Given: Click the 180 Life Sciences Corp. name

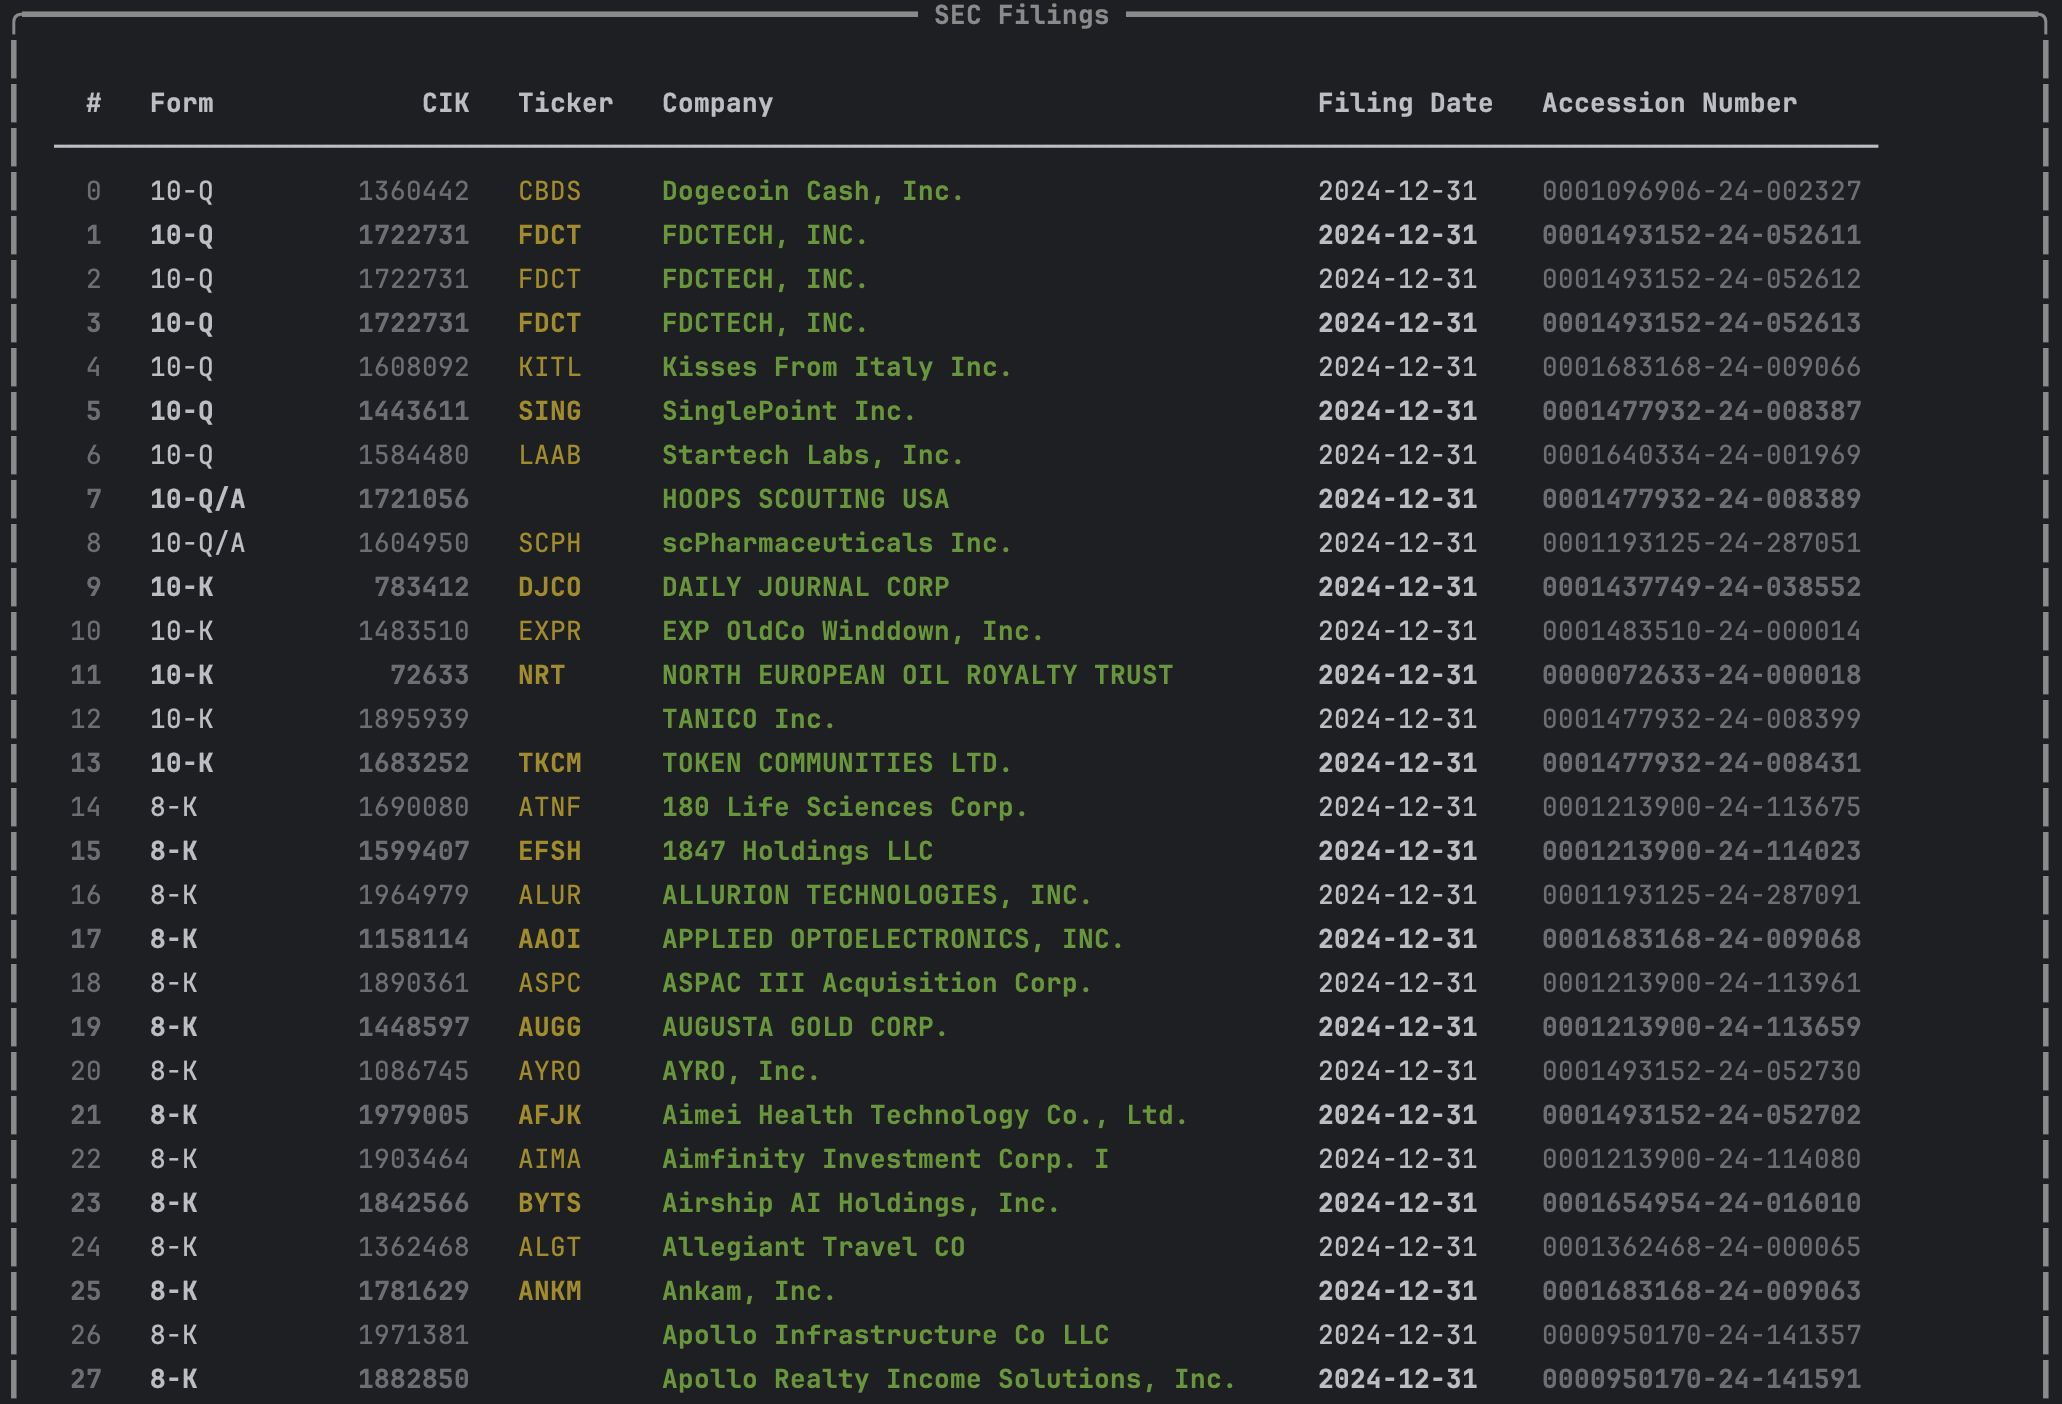Looking at the screenshot, I should point(844,807).
